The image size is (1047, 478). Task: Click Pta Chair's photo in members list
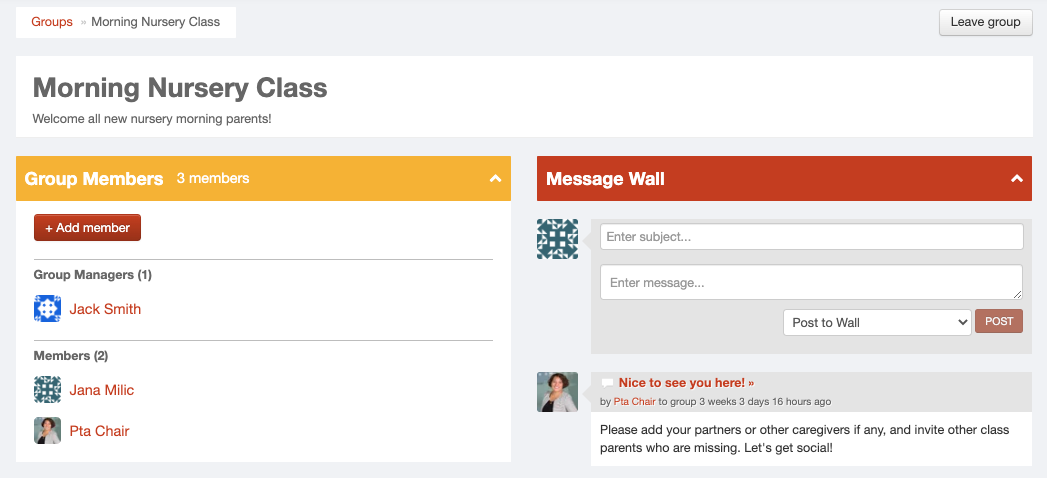coord(47,431)
